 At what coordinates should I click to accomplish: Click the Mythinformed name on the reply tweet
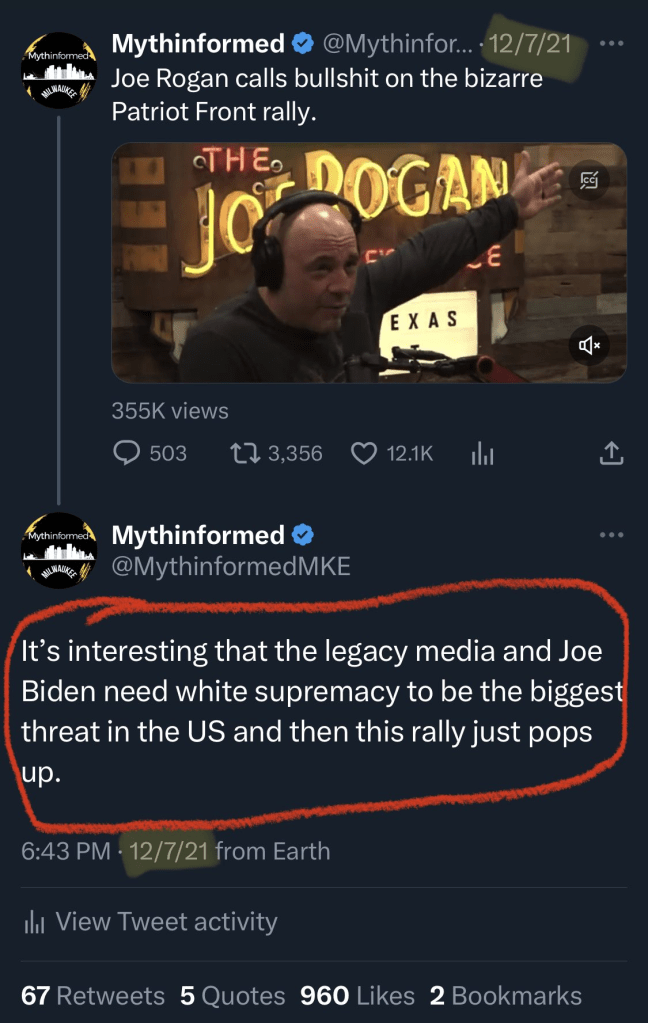197,535
